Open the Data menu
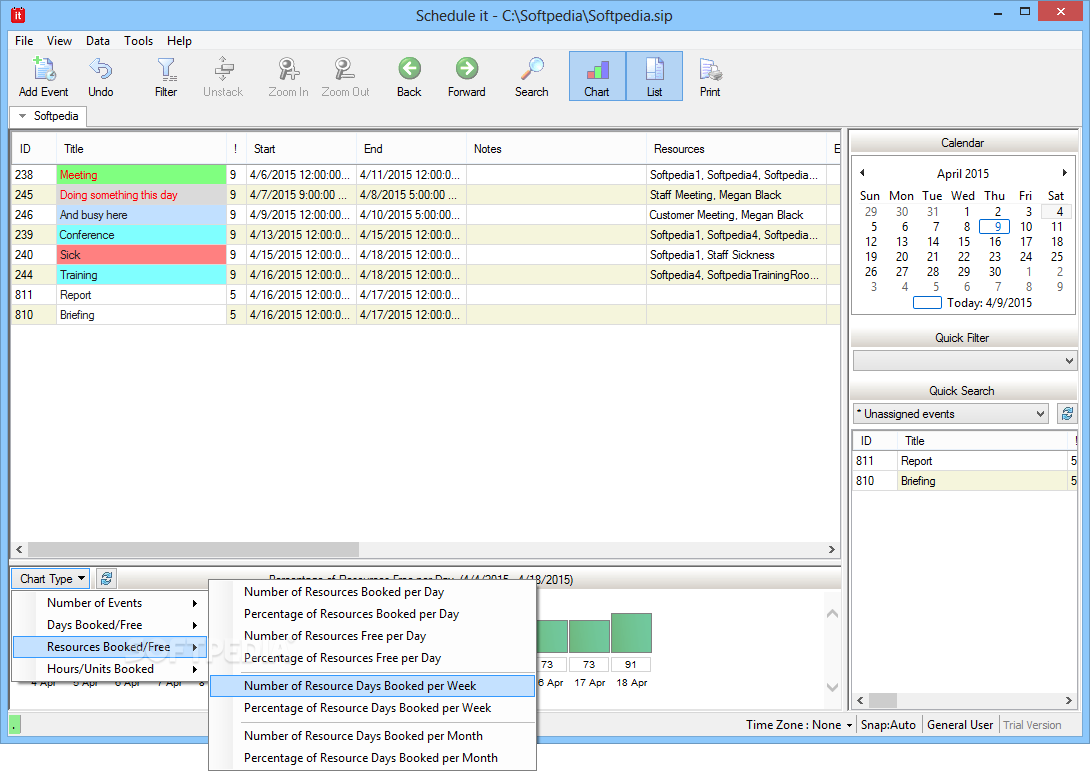The height and width of the screenshot is (771, 1090). (x=98, y=40)
